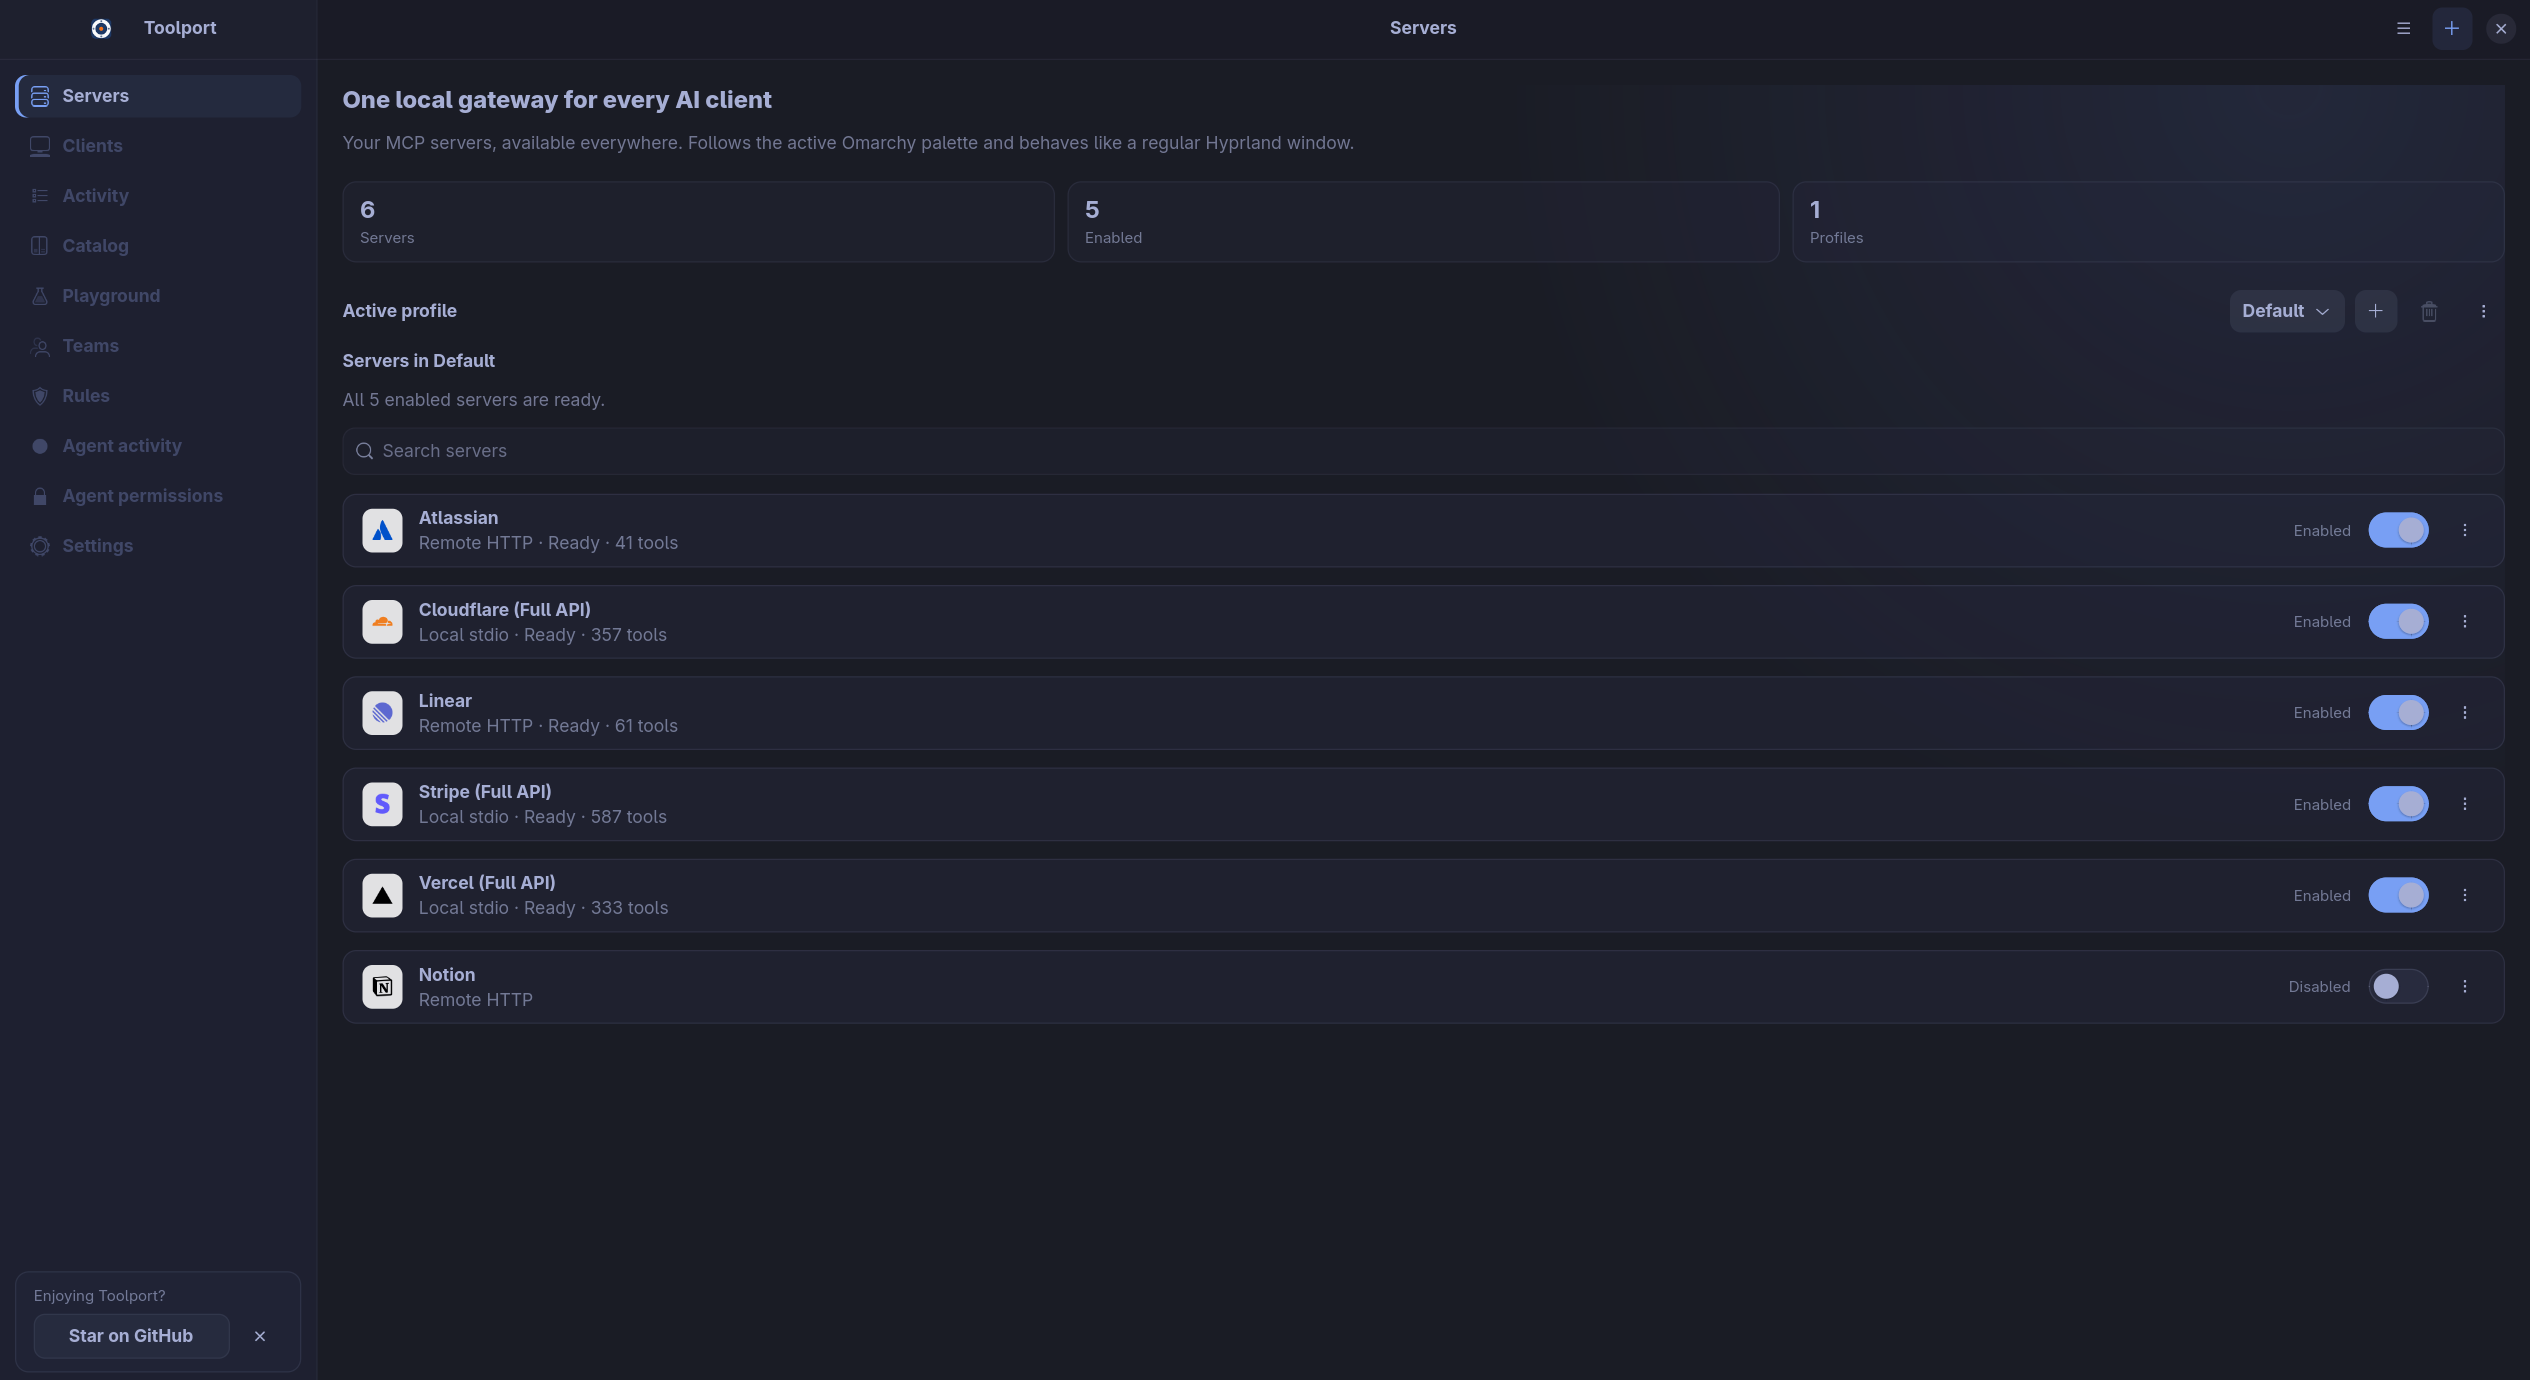Click 'All 5 enabled servers are ready.' text

click(x=474, y=400)
